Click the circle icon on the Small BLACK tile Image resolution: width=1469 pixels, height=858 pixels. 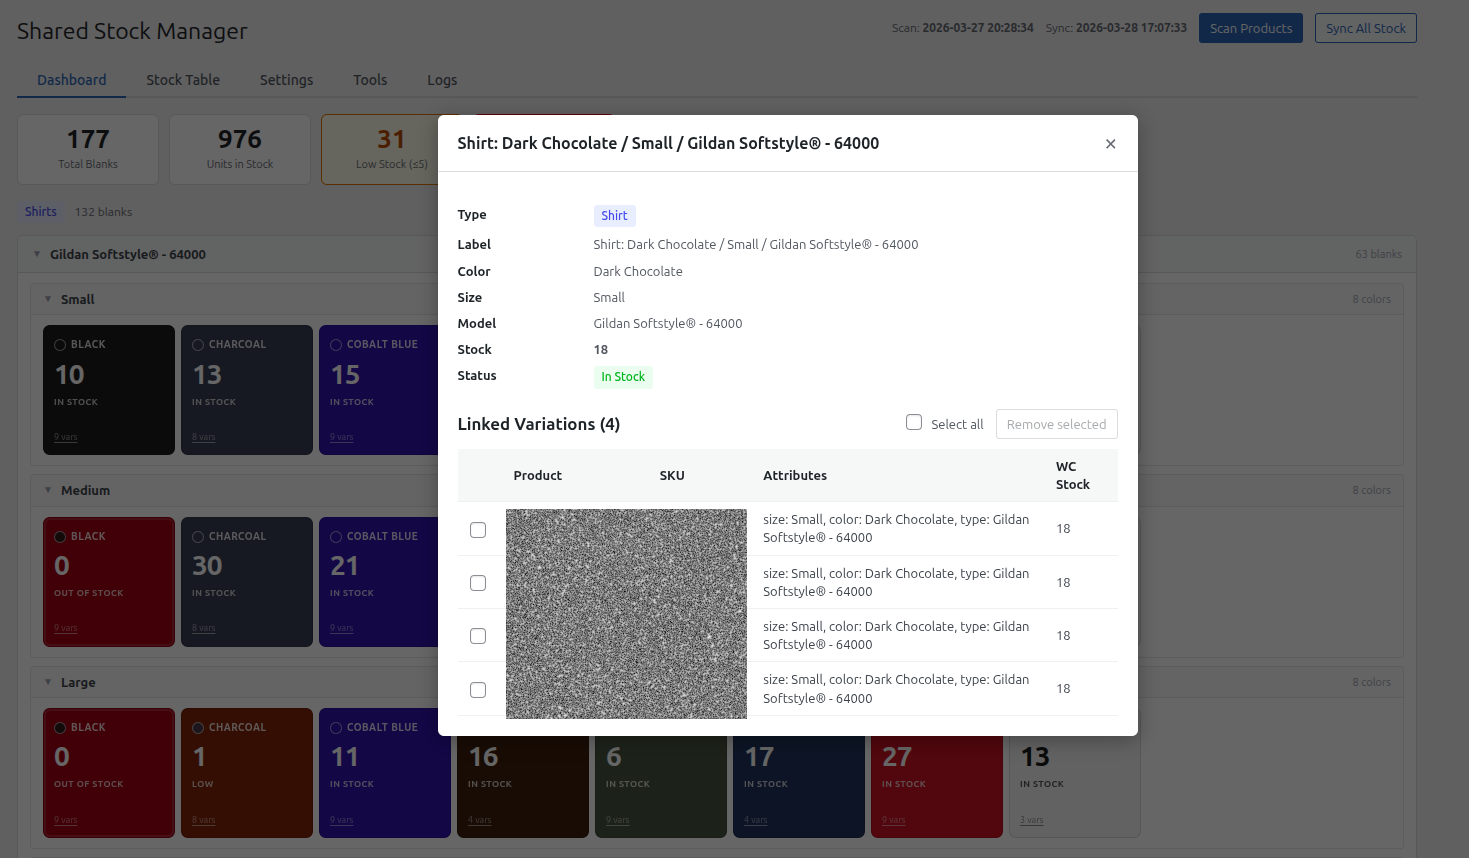point(60,343)
